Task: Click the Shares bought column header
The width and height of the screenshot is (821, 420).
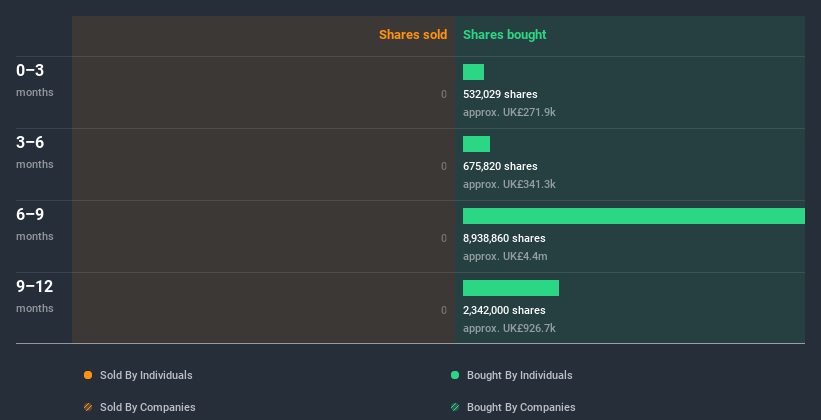Action: click(x=505, y=35)
